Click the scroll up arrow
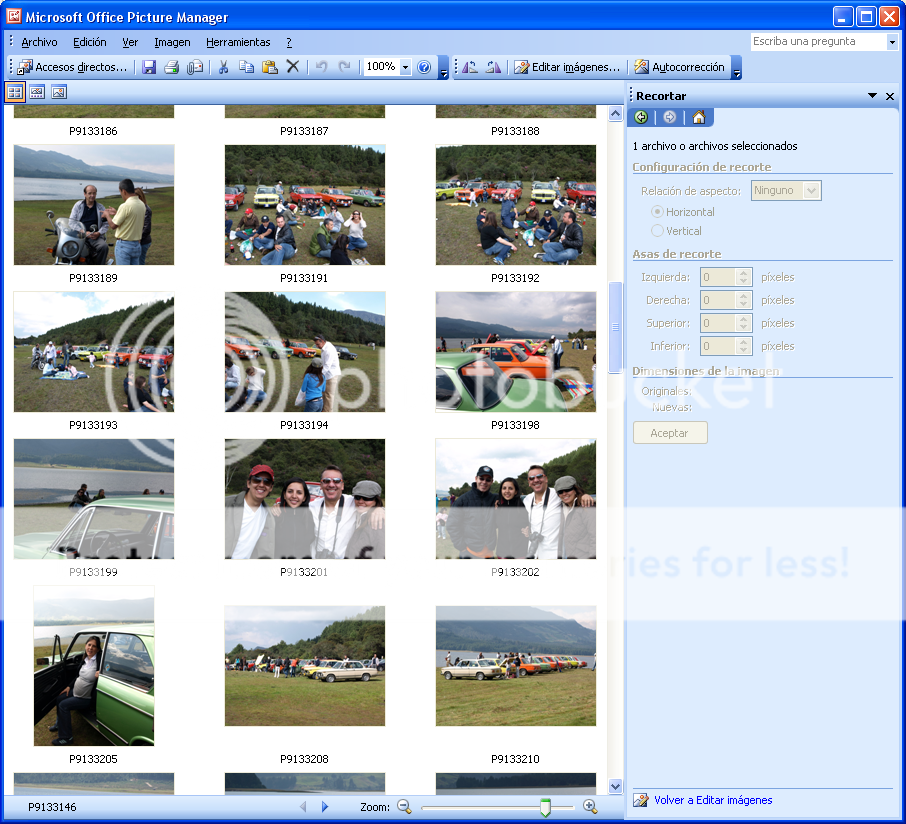Image resolution: width=906 pixels, height=824 pixels. click(x=615, y=113)
